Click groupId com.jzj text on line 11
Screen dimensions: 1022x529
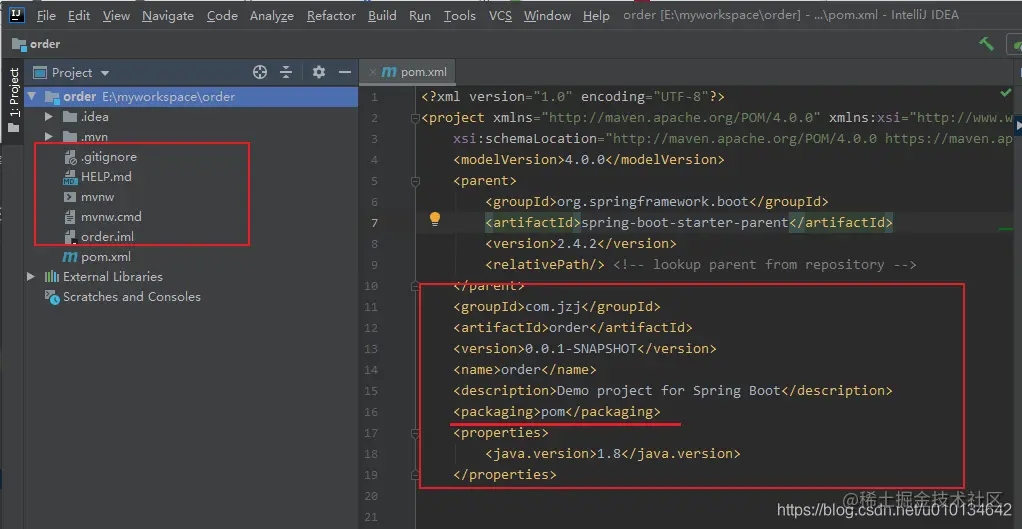click(557, 306)
